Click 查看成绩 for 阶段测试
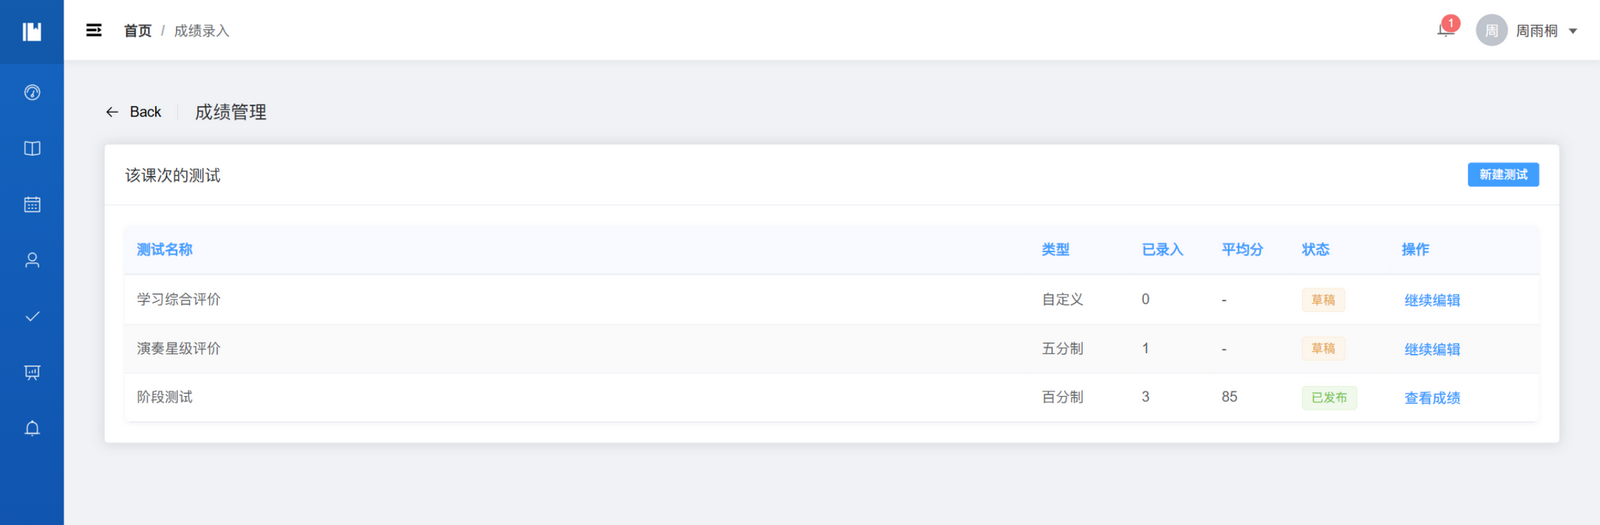 [x=1432, y=398]
